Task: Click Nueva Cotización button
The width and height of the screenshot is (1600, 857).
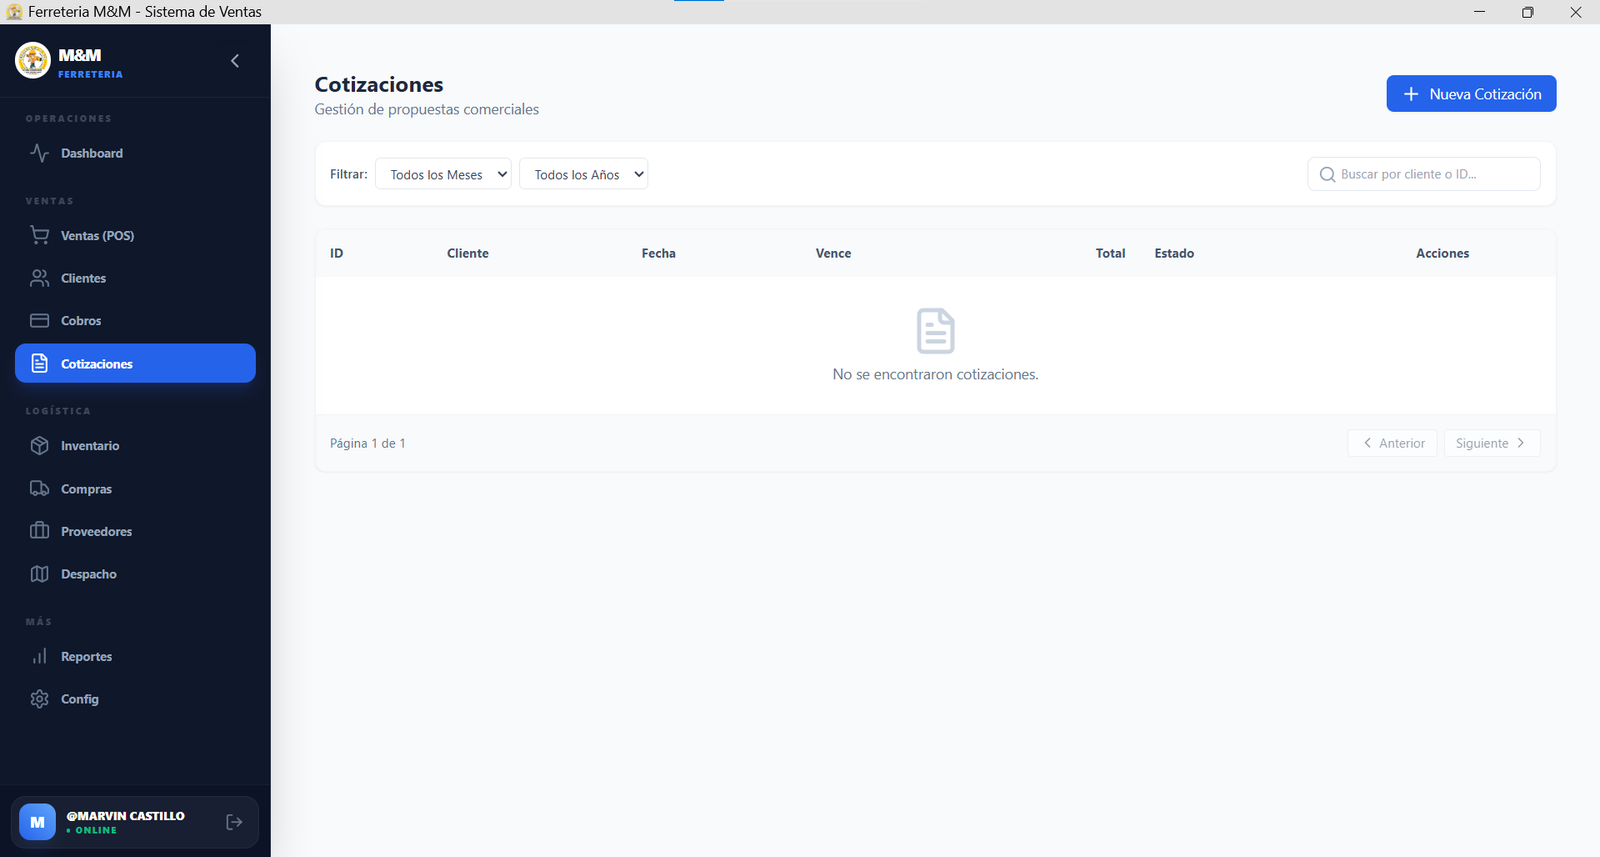Action: coord(1471,94)
